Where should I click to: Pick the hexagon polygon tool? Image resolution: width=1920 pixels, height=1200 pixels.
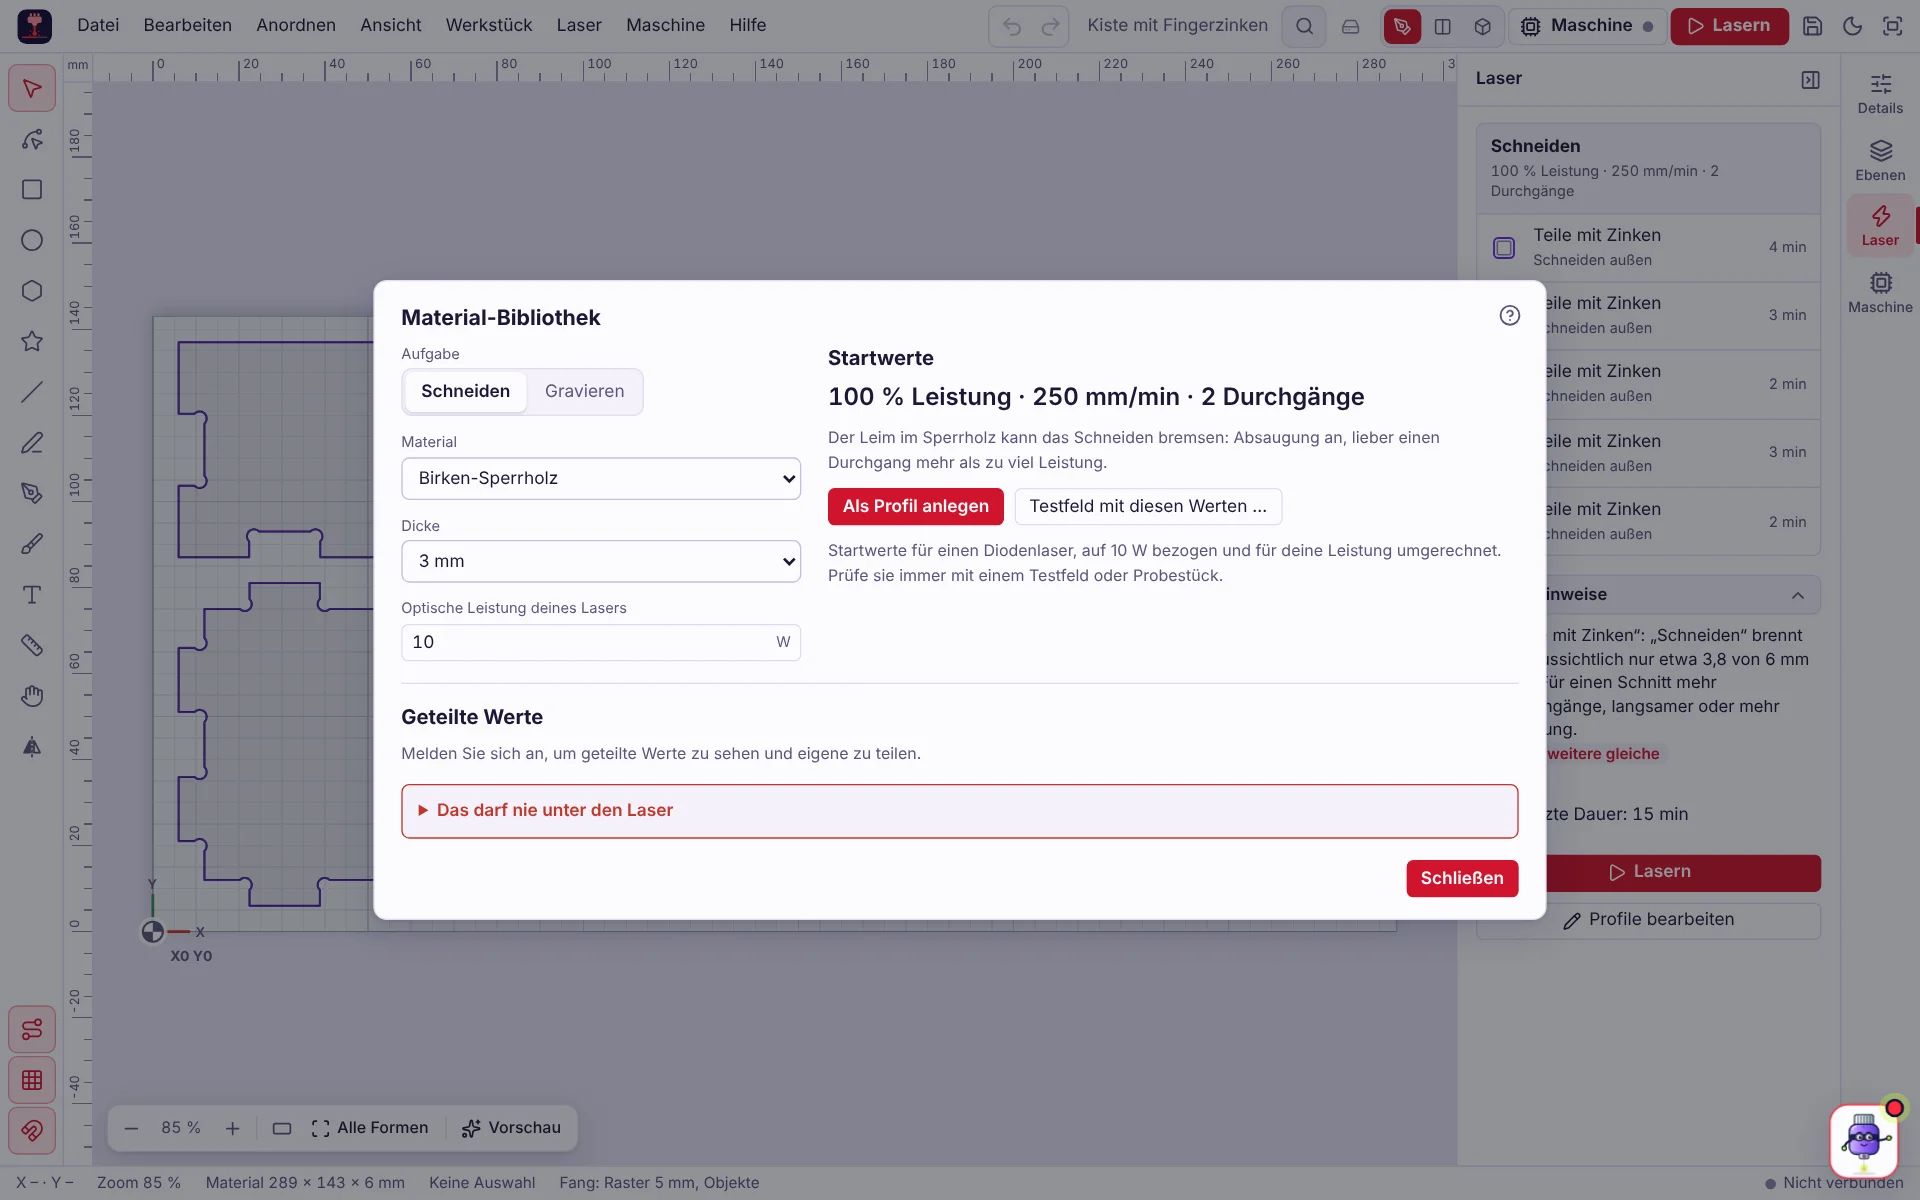coord(32,291)
